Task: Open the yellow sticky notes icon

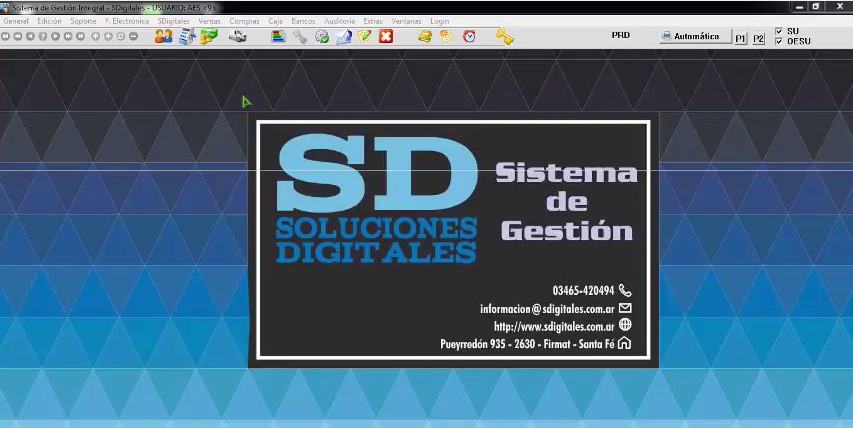Action: coord(447,36)
